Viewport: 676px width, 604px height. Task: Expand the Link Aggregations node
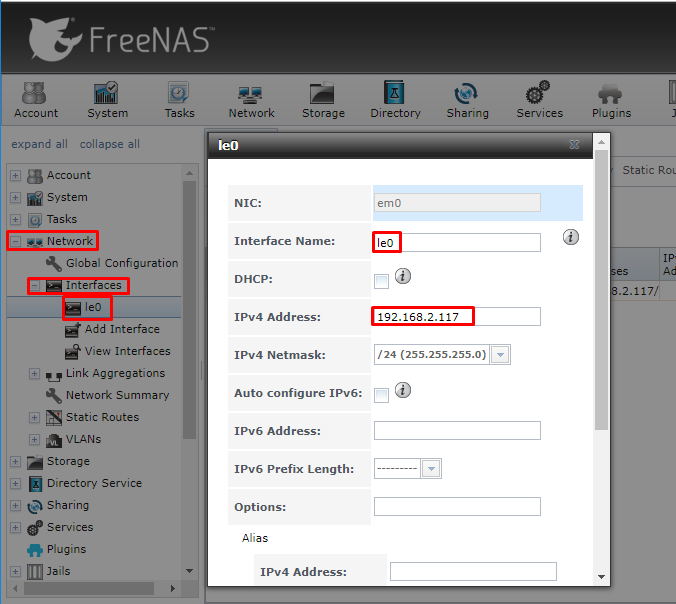pyautogui.click(x=34, y=373)
